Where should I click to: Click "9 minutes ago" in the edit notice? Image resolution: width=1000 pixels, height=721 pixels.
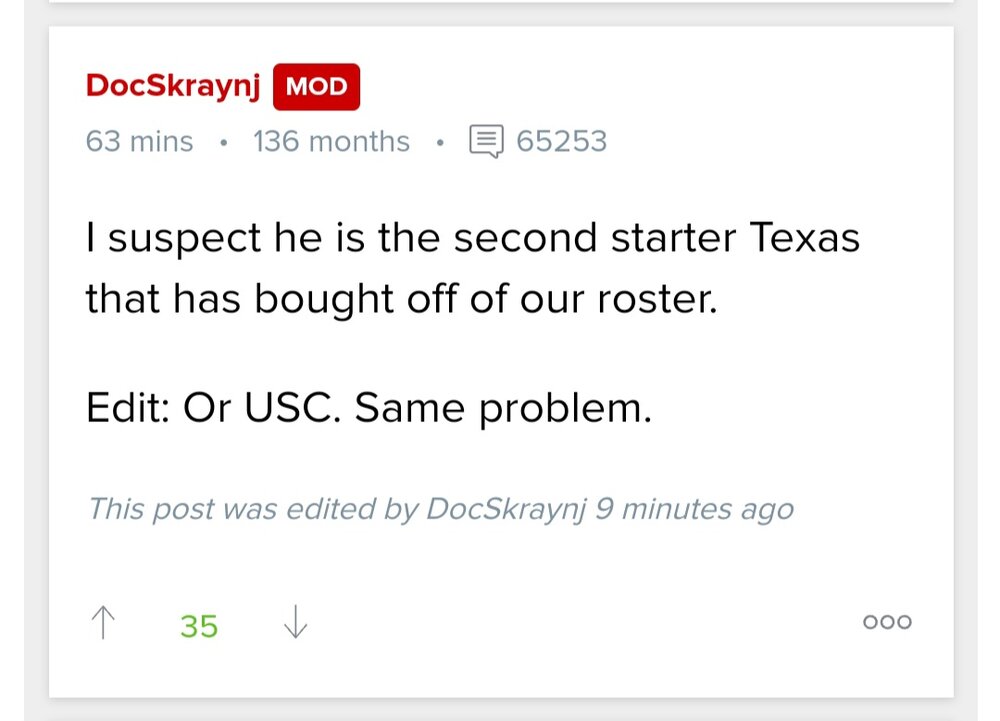coord(694,509)
